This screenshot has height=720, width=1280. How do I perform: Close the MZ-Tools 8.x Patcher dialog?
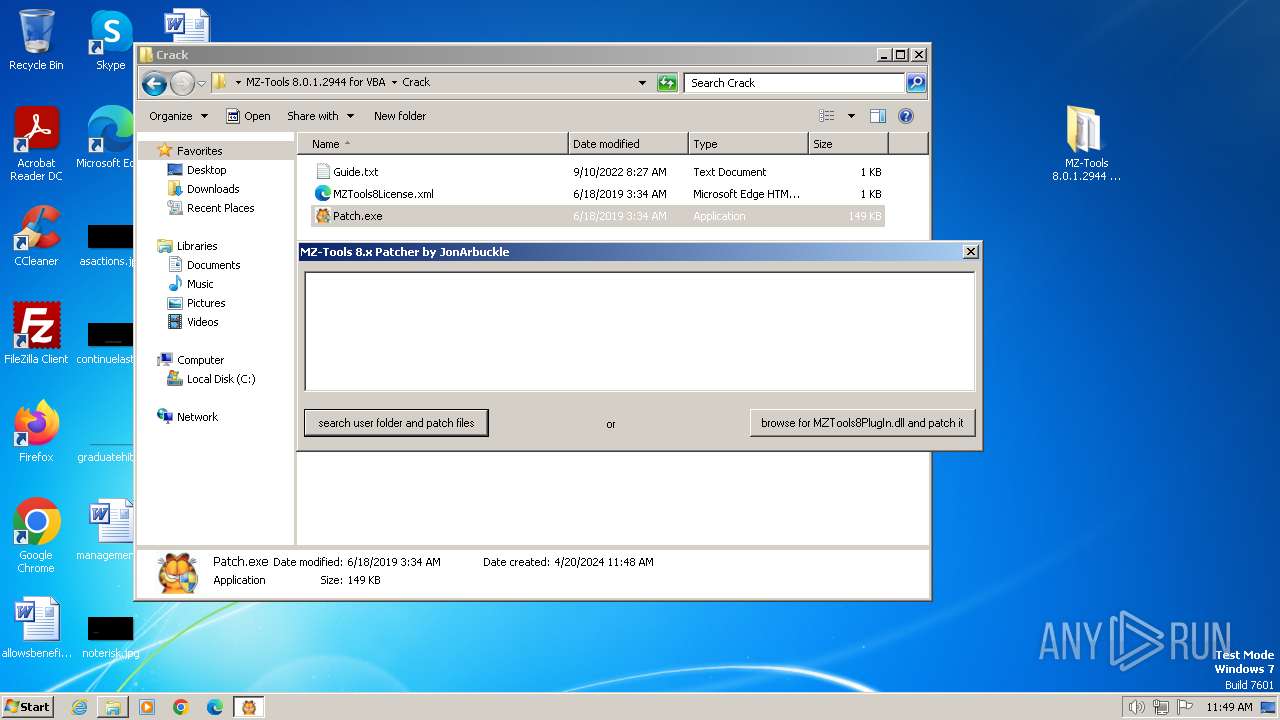[x=970, y=252]
